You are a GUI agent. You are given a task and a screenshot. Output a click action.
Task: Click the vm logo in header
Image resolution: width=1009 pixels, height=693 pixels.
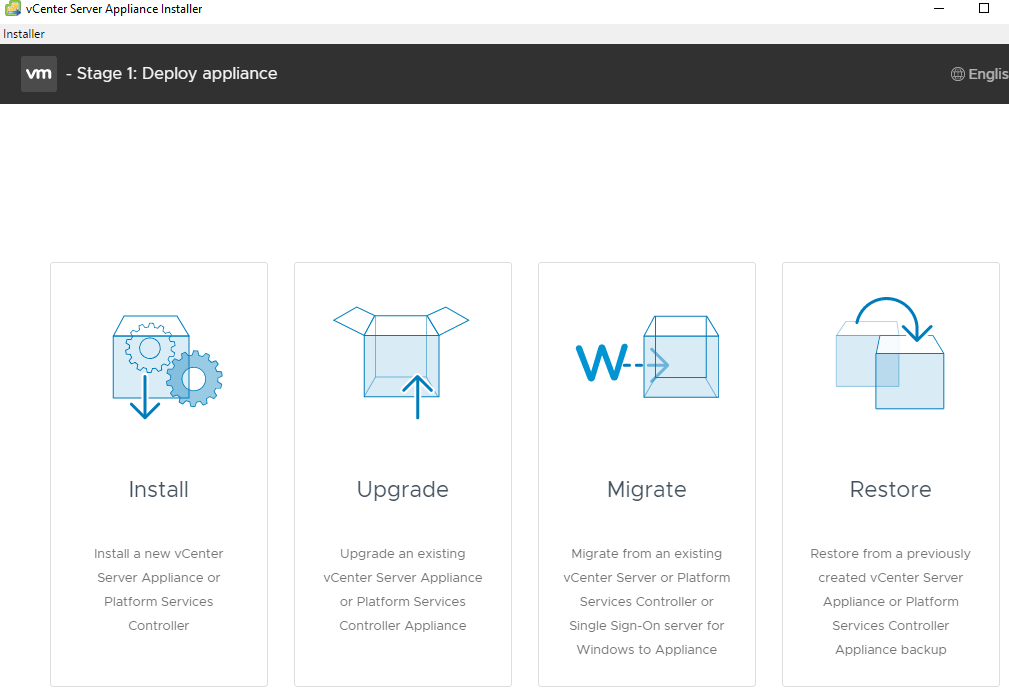click(x=39, y=73)
